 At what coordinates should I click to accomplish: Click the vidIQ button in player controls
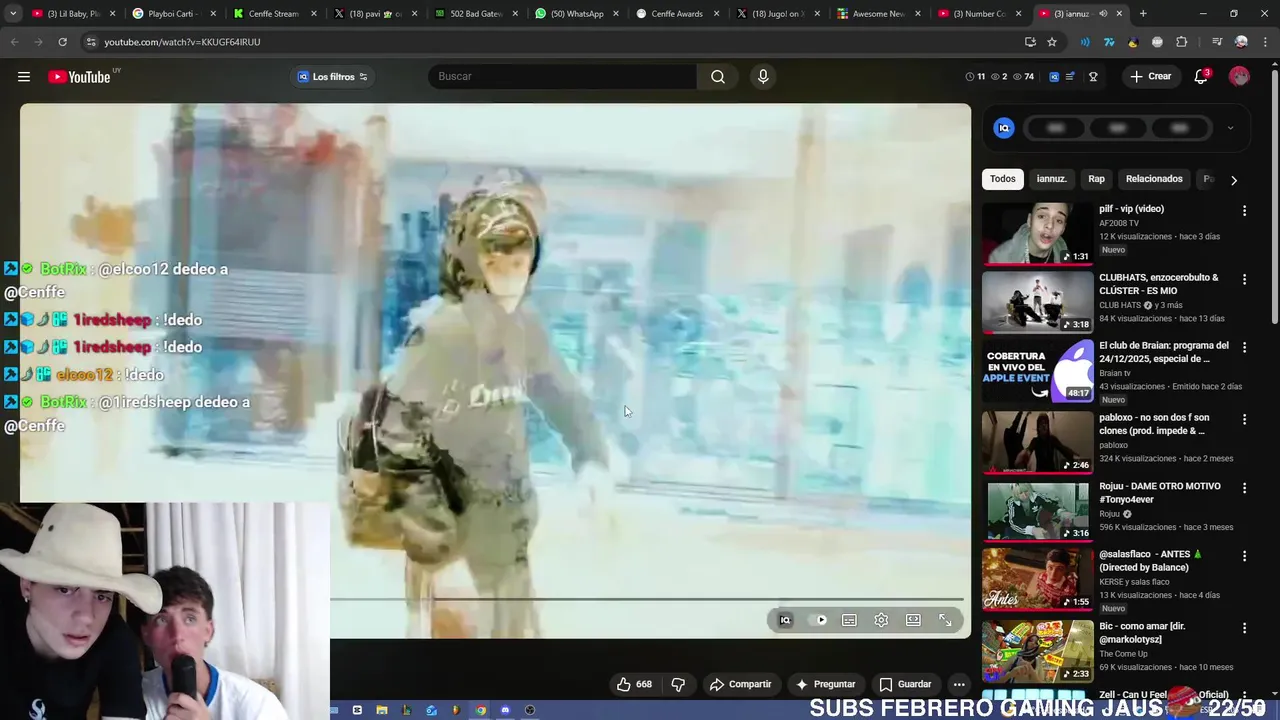click(785, 620)
